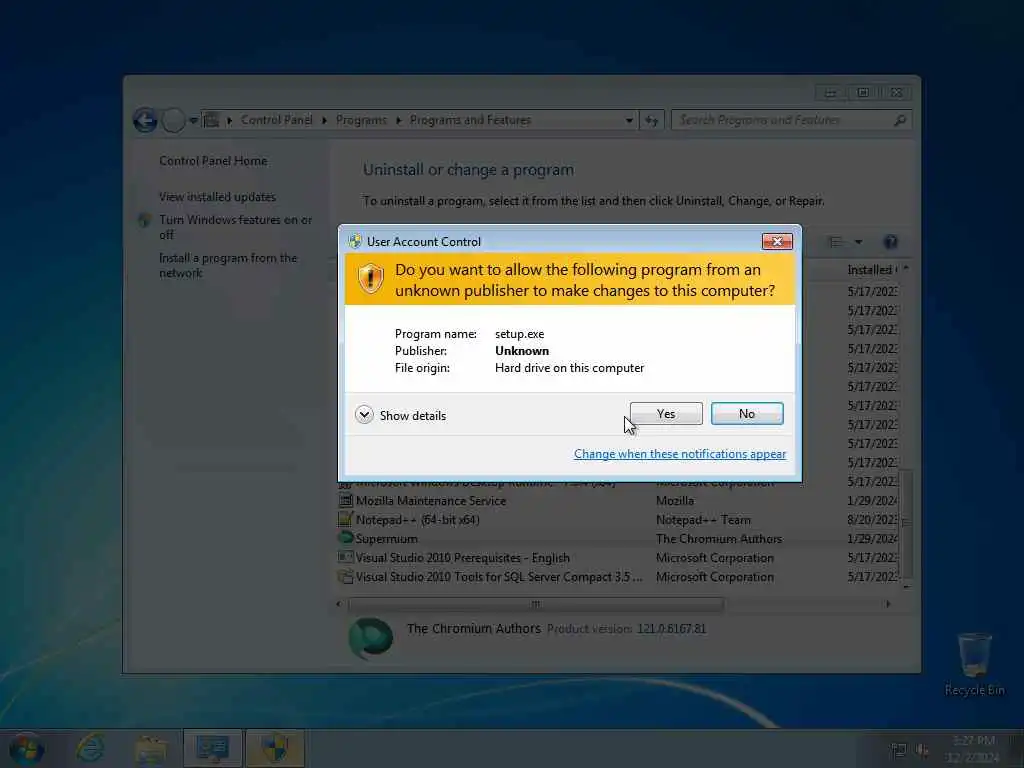
Task: Click product version 121.0.6167.81 in details pane
Action: tap(671, 629)
